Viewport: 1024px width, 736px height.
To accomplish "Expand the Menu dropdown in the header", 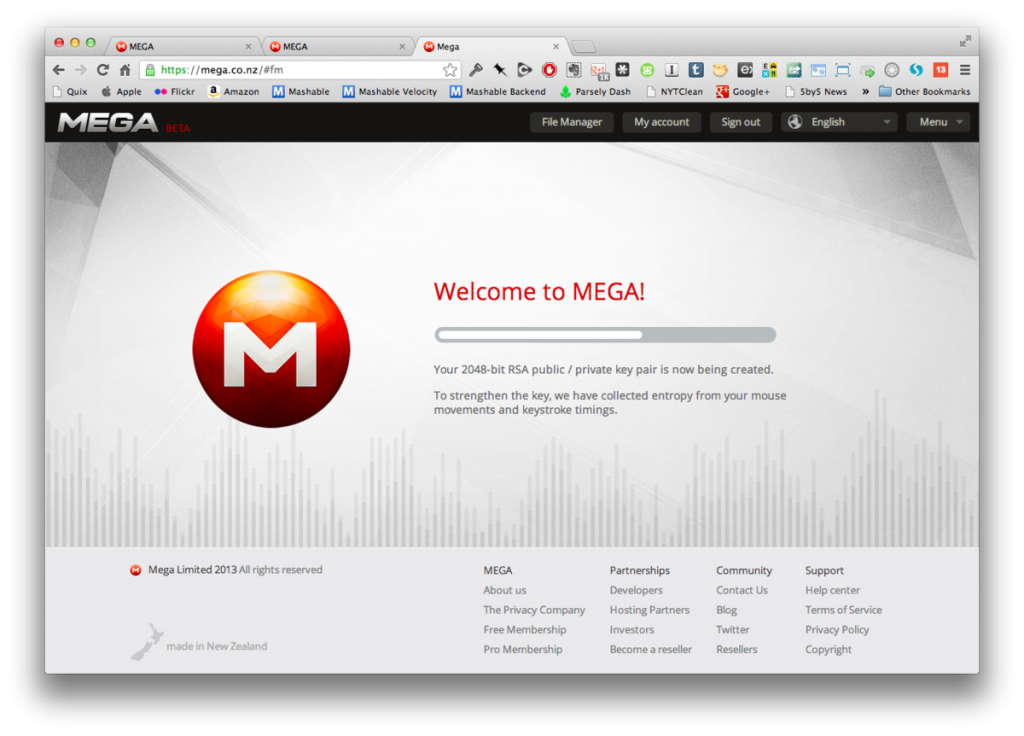I will 938,122.
